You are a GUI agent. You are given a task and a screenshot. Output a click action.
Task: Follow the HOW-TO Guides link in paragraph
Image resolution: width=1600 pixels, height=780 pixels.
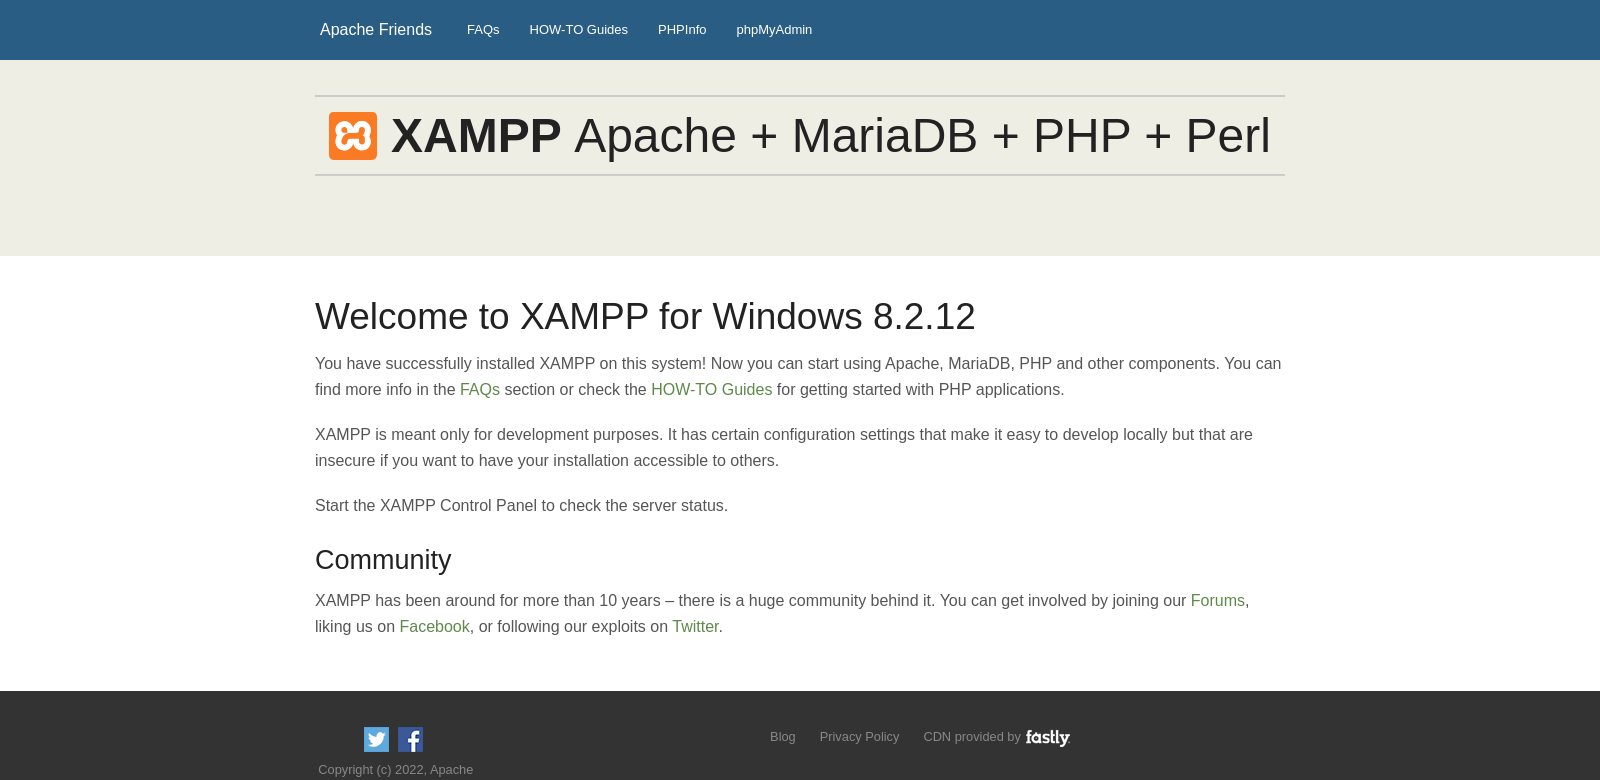712,390
